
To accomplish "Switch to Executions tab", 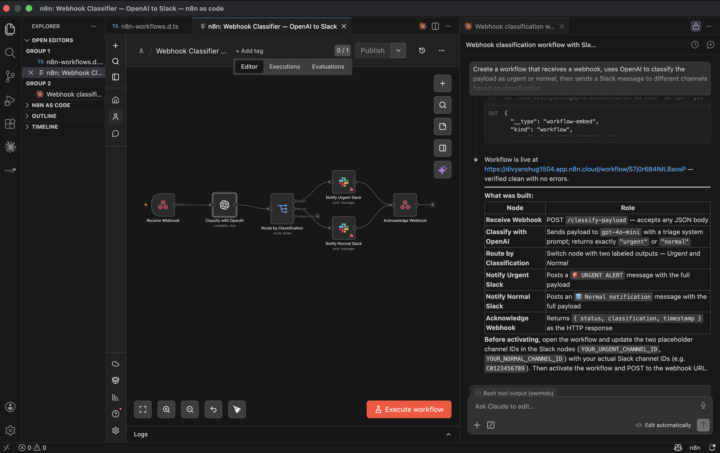I will click(284, 67).
